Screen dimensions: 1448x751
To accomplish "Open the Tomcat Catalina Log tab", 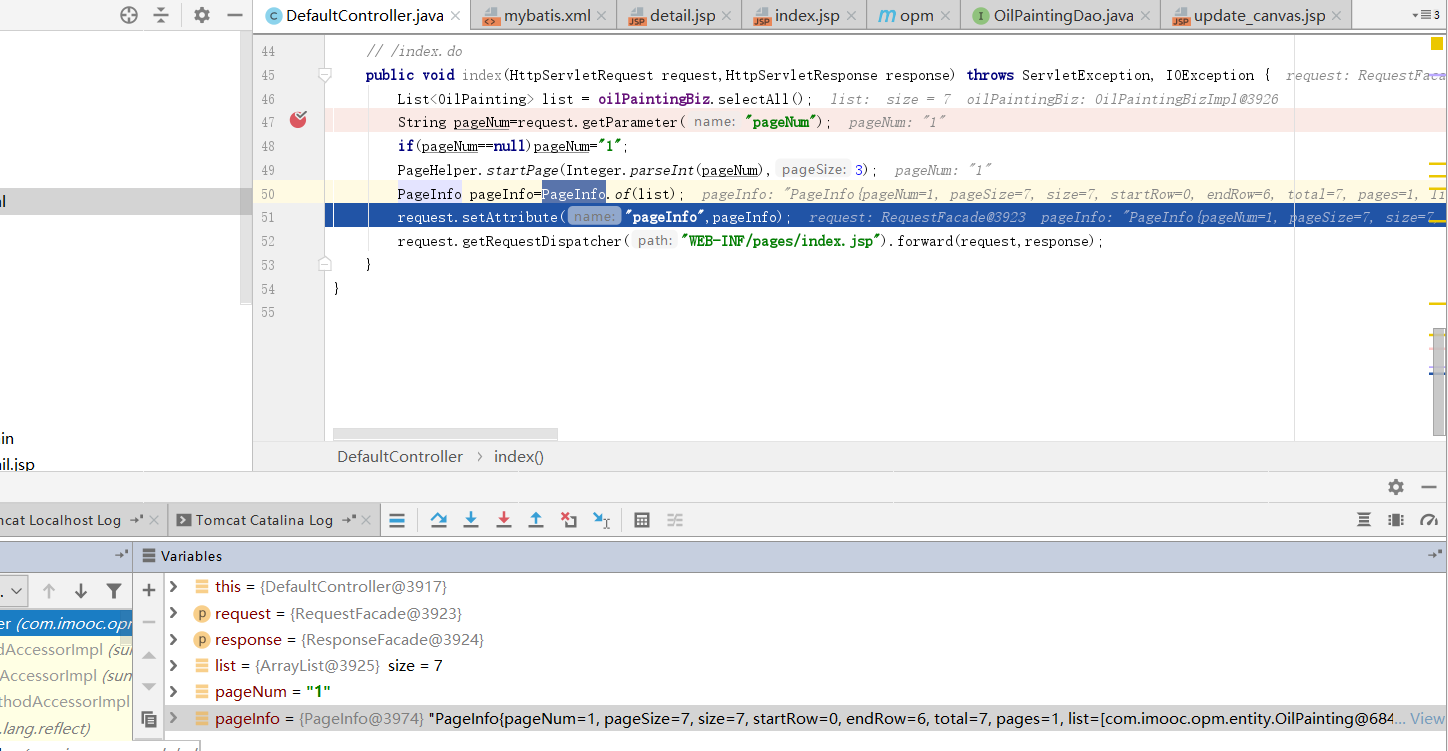I will point(264,520).
